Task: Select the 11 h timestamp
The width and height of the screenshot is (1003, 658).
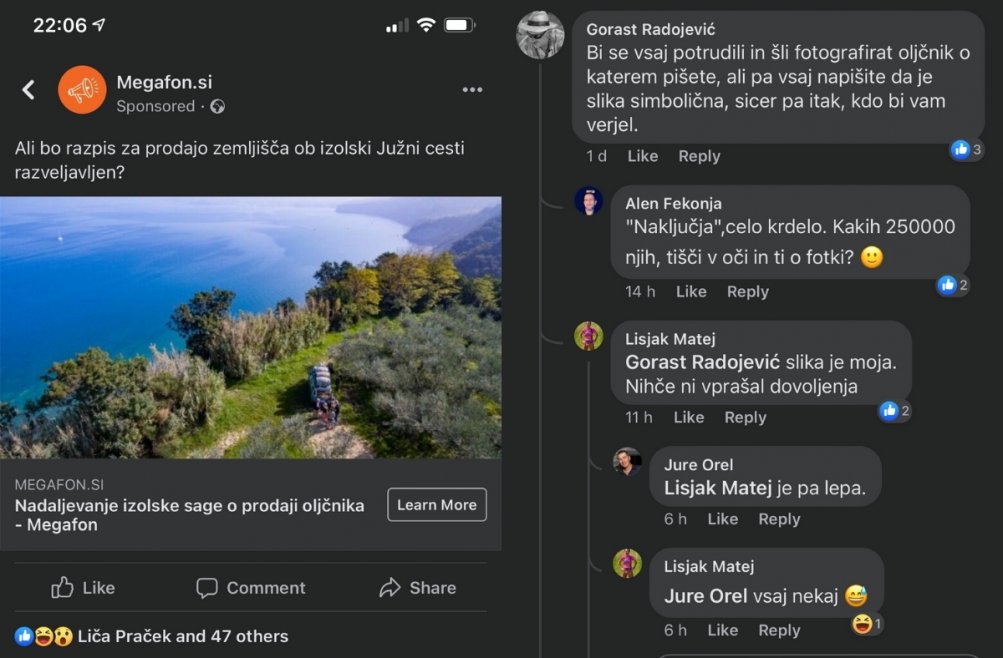Action: point(638,418)
